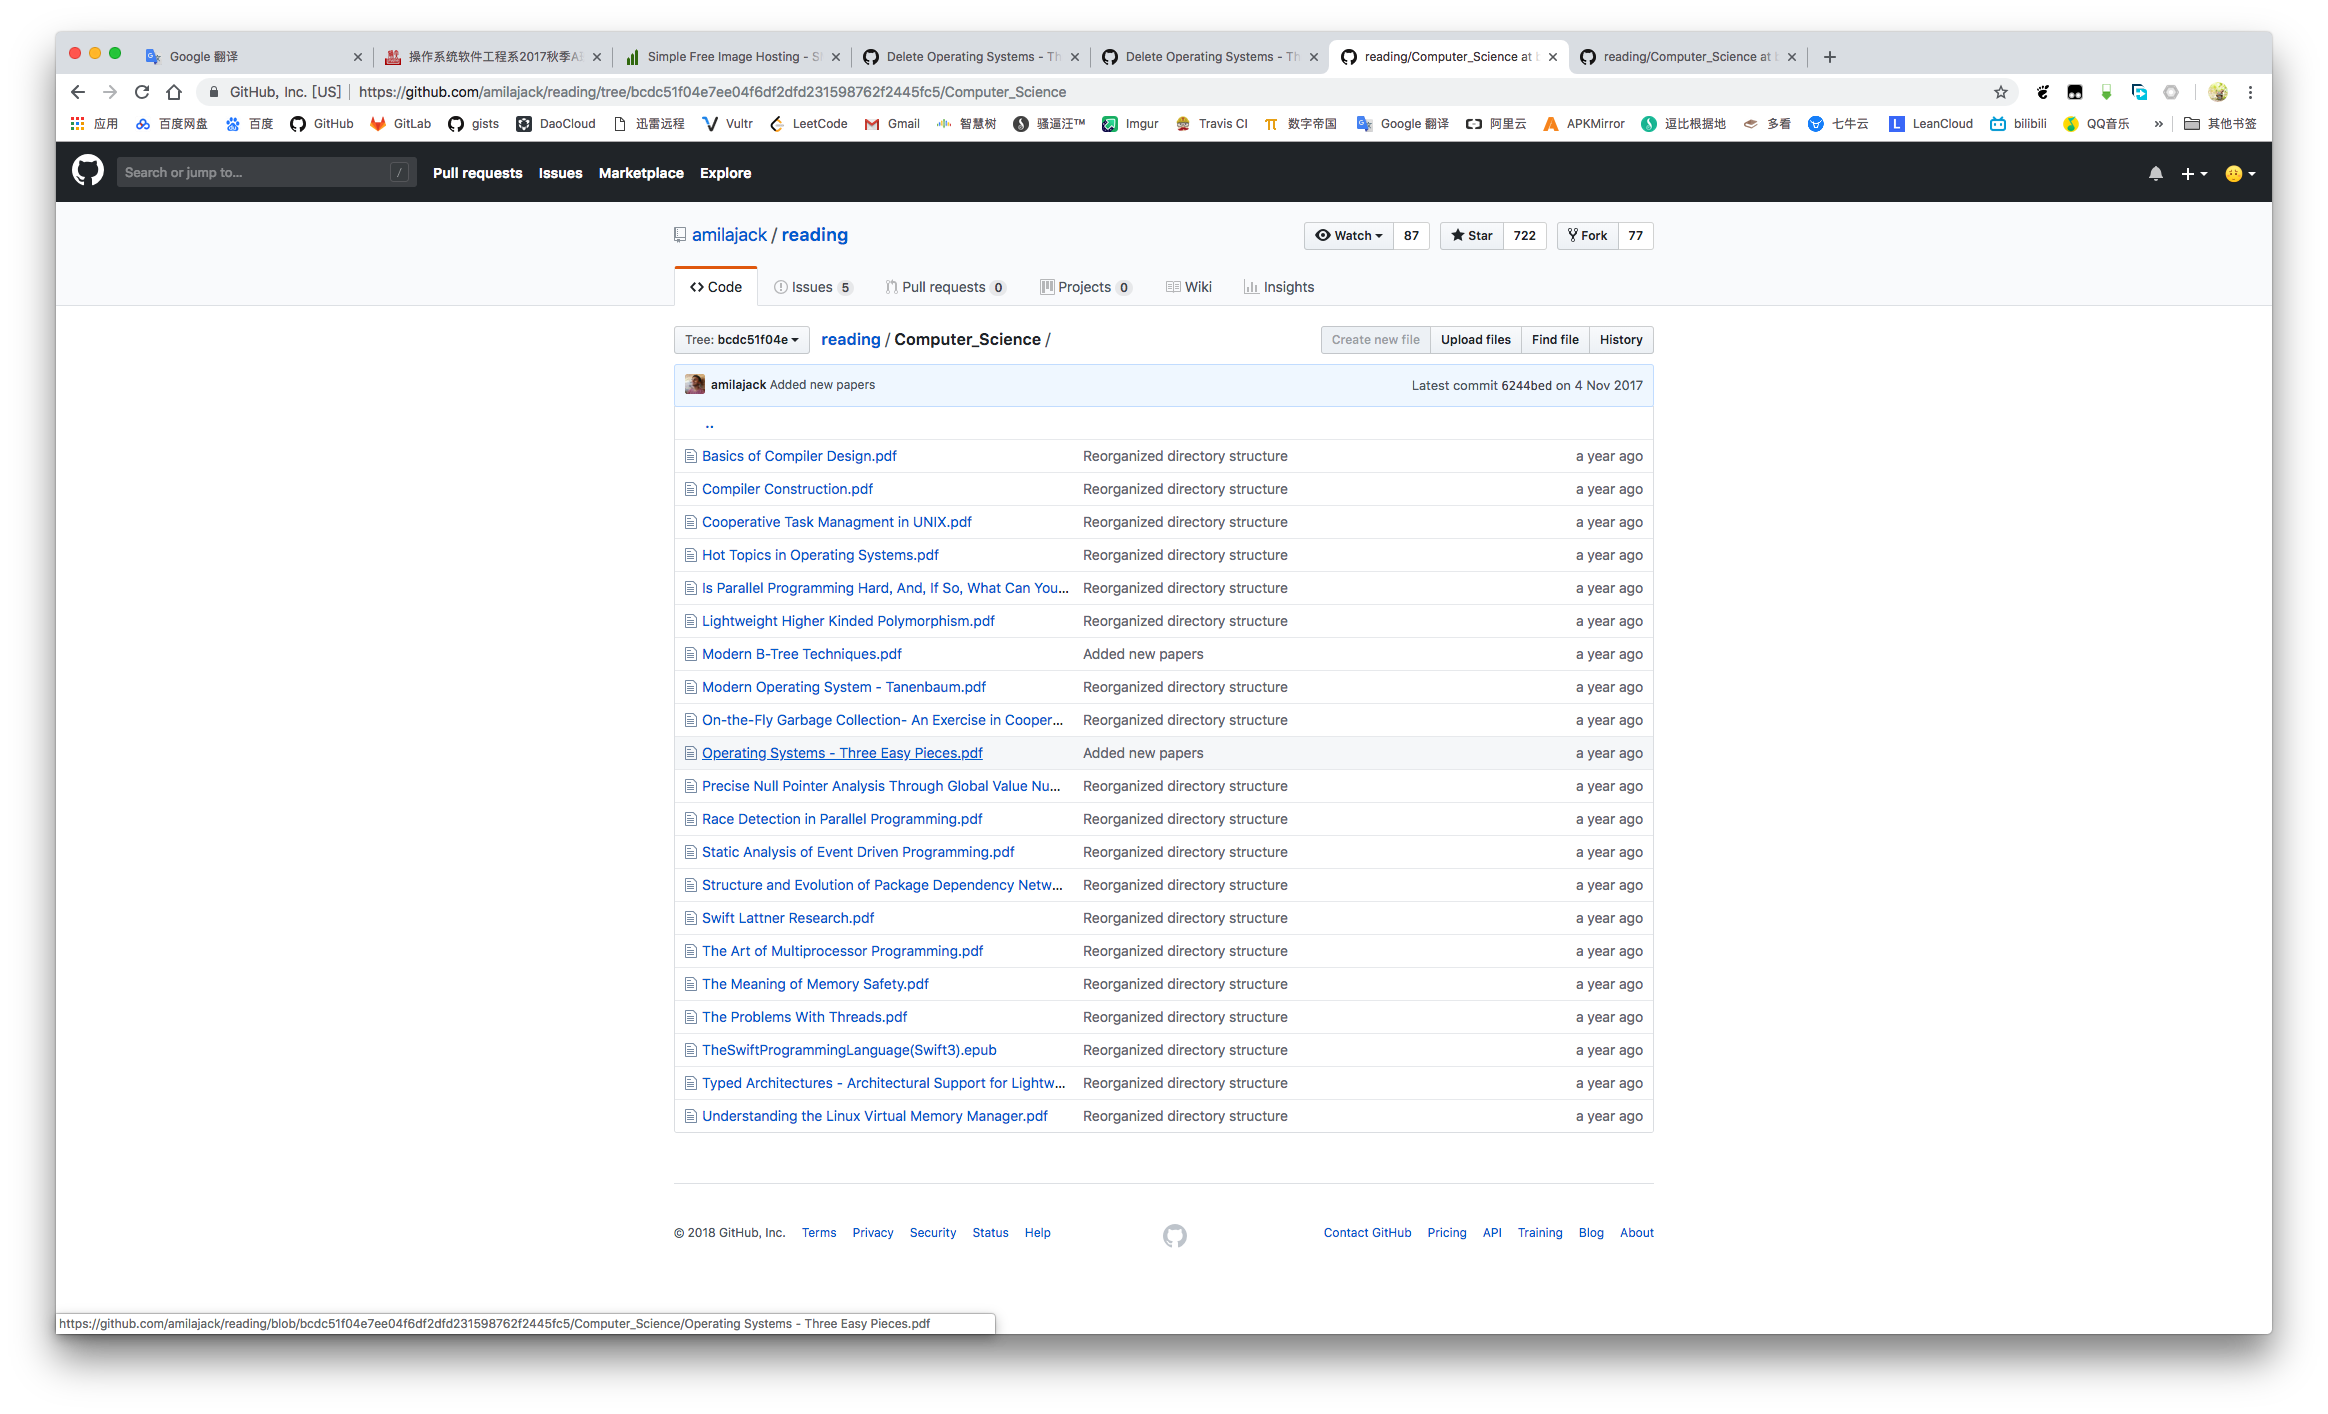Close the Google 翻译 browser tab
The width and height of the screenshot is (2328, 1414).
coord(357,57)
